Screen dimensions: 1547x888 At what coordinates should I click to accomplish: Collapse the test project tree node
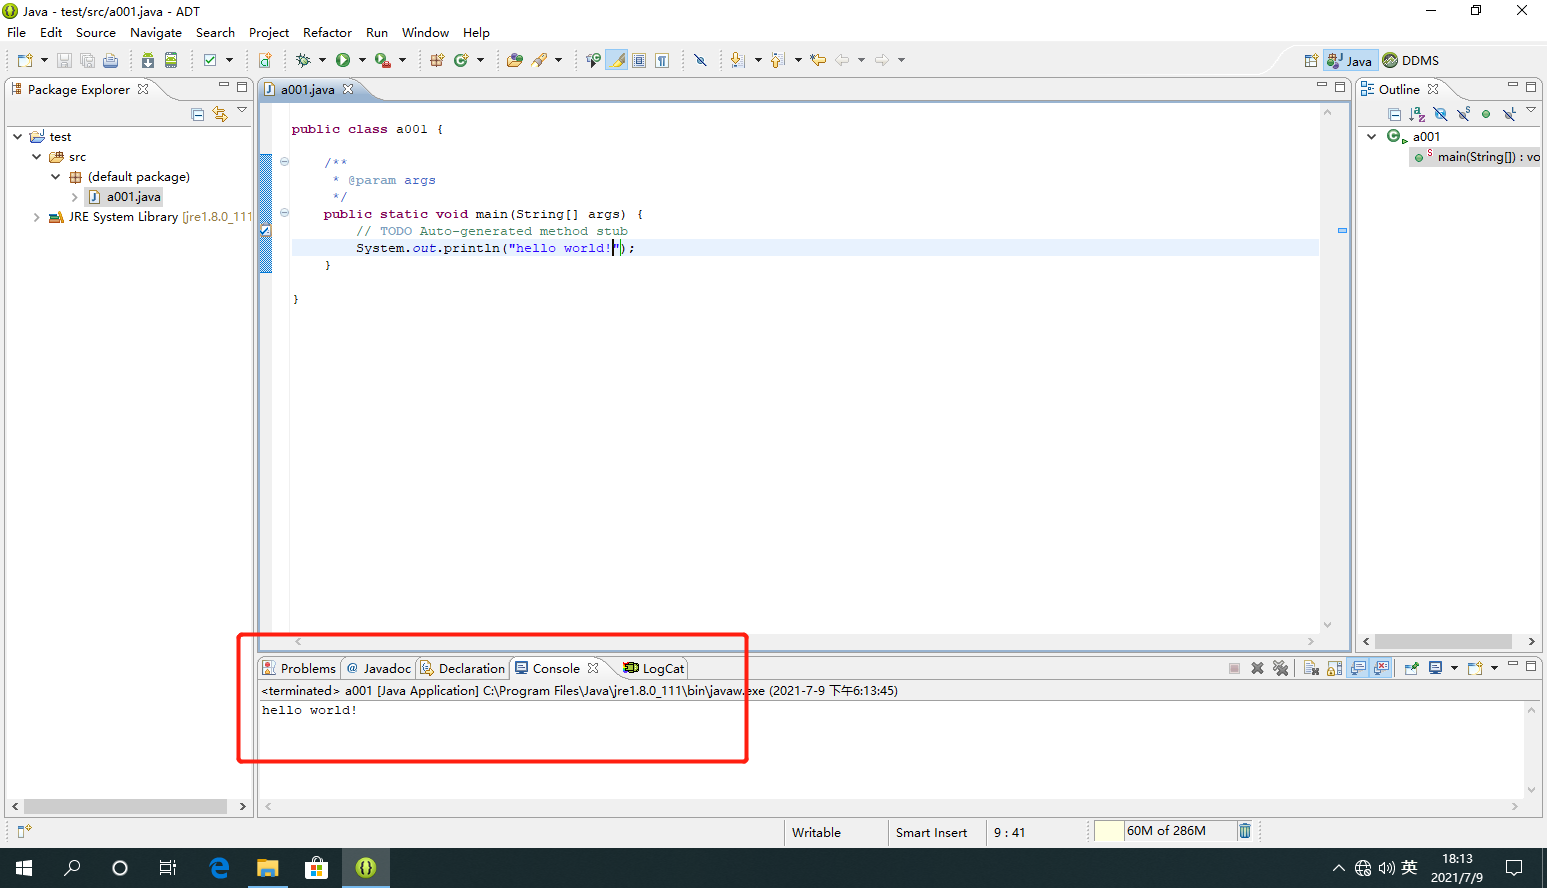tap(18, 137)
